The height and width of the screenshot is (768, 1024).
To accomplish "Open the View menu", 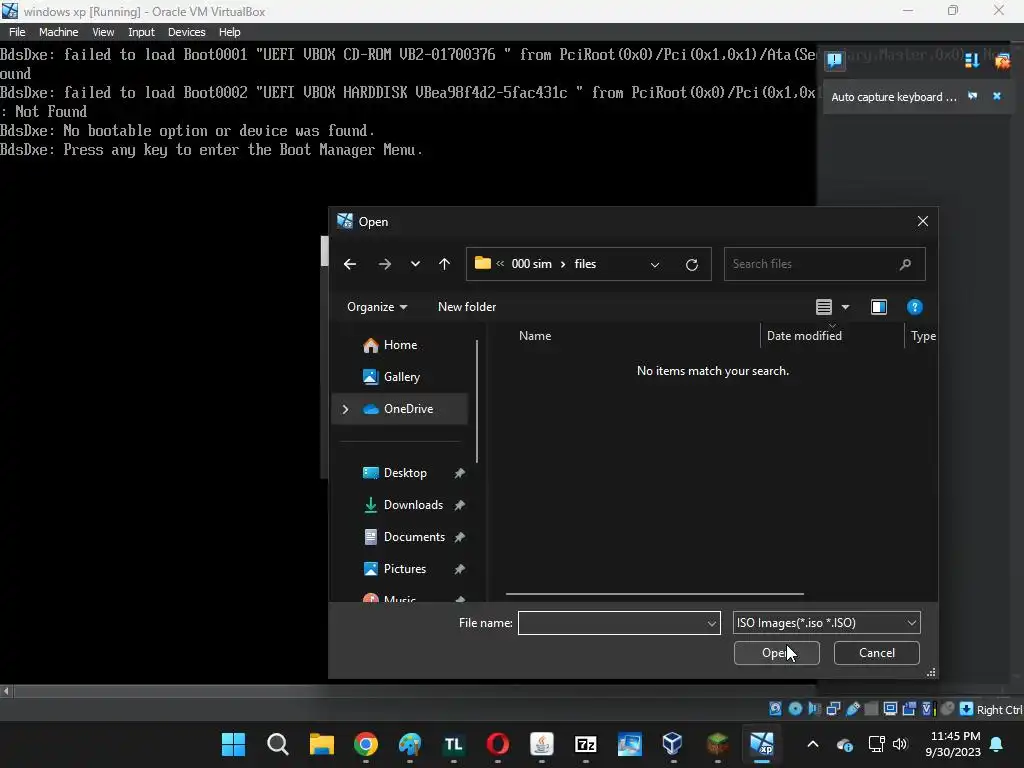I will pos(103,32).
